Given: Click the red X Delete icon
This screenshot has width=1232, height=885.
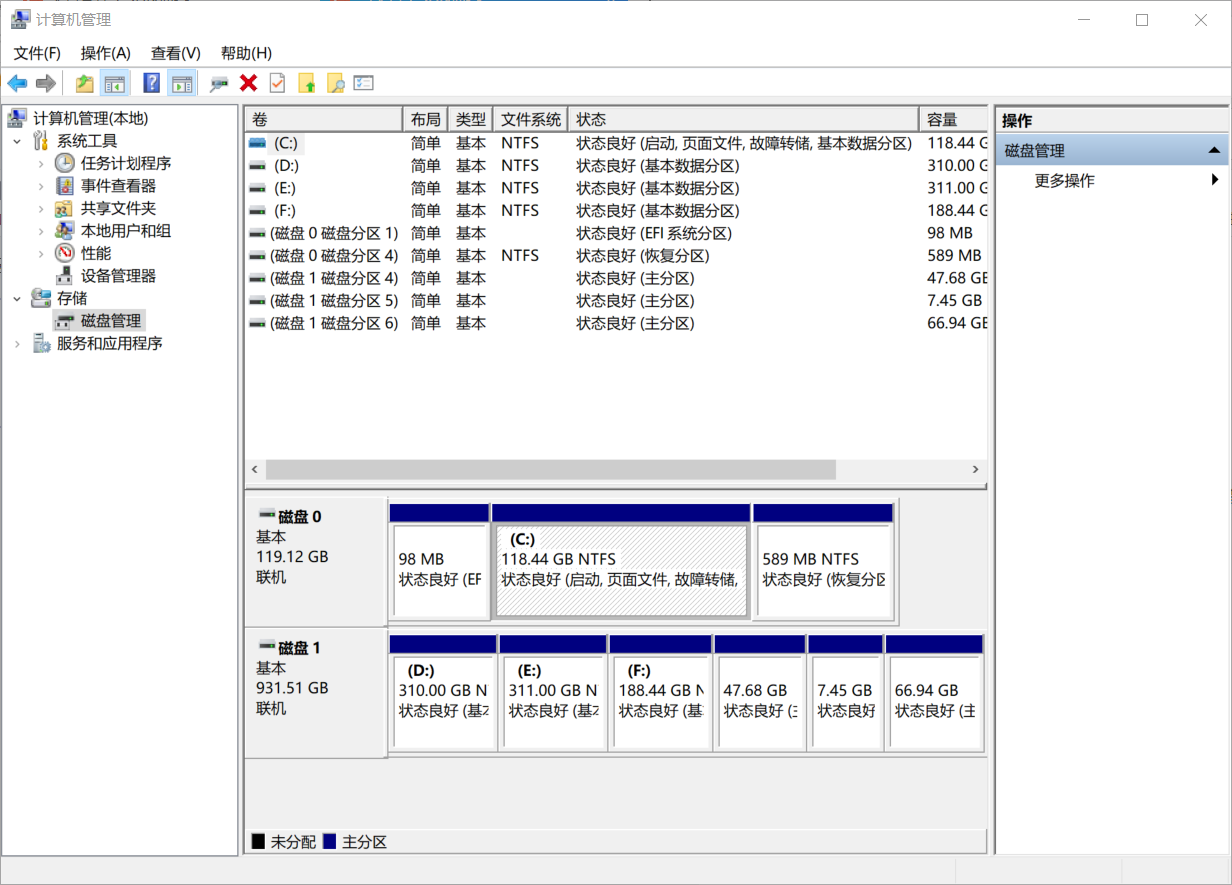Looking at the screenshot, I should [x=248, y=83].
